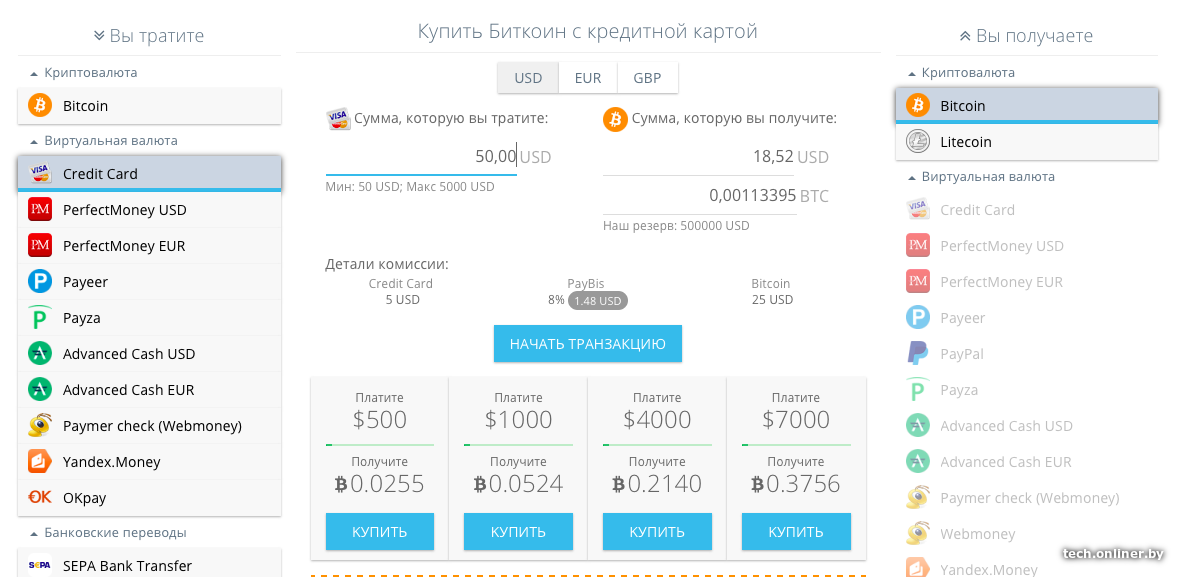This screenshot has width=1187, height=577.
Task: Focus the spend amount input field
Action: tap(422, 157)
